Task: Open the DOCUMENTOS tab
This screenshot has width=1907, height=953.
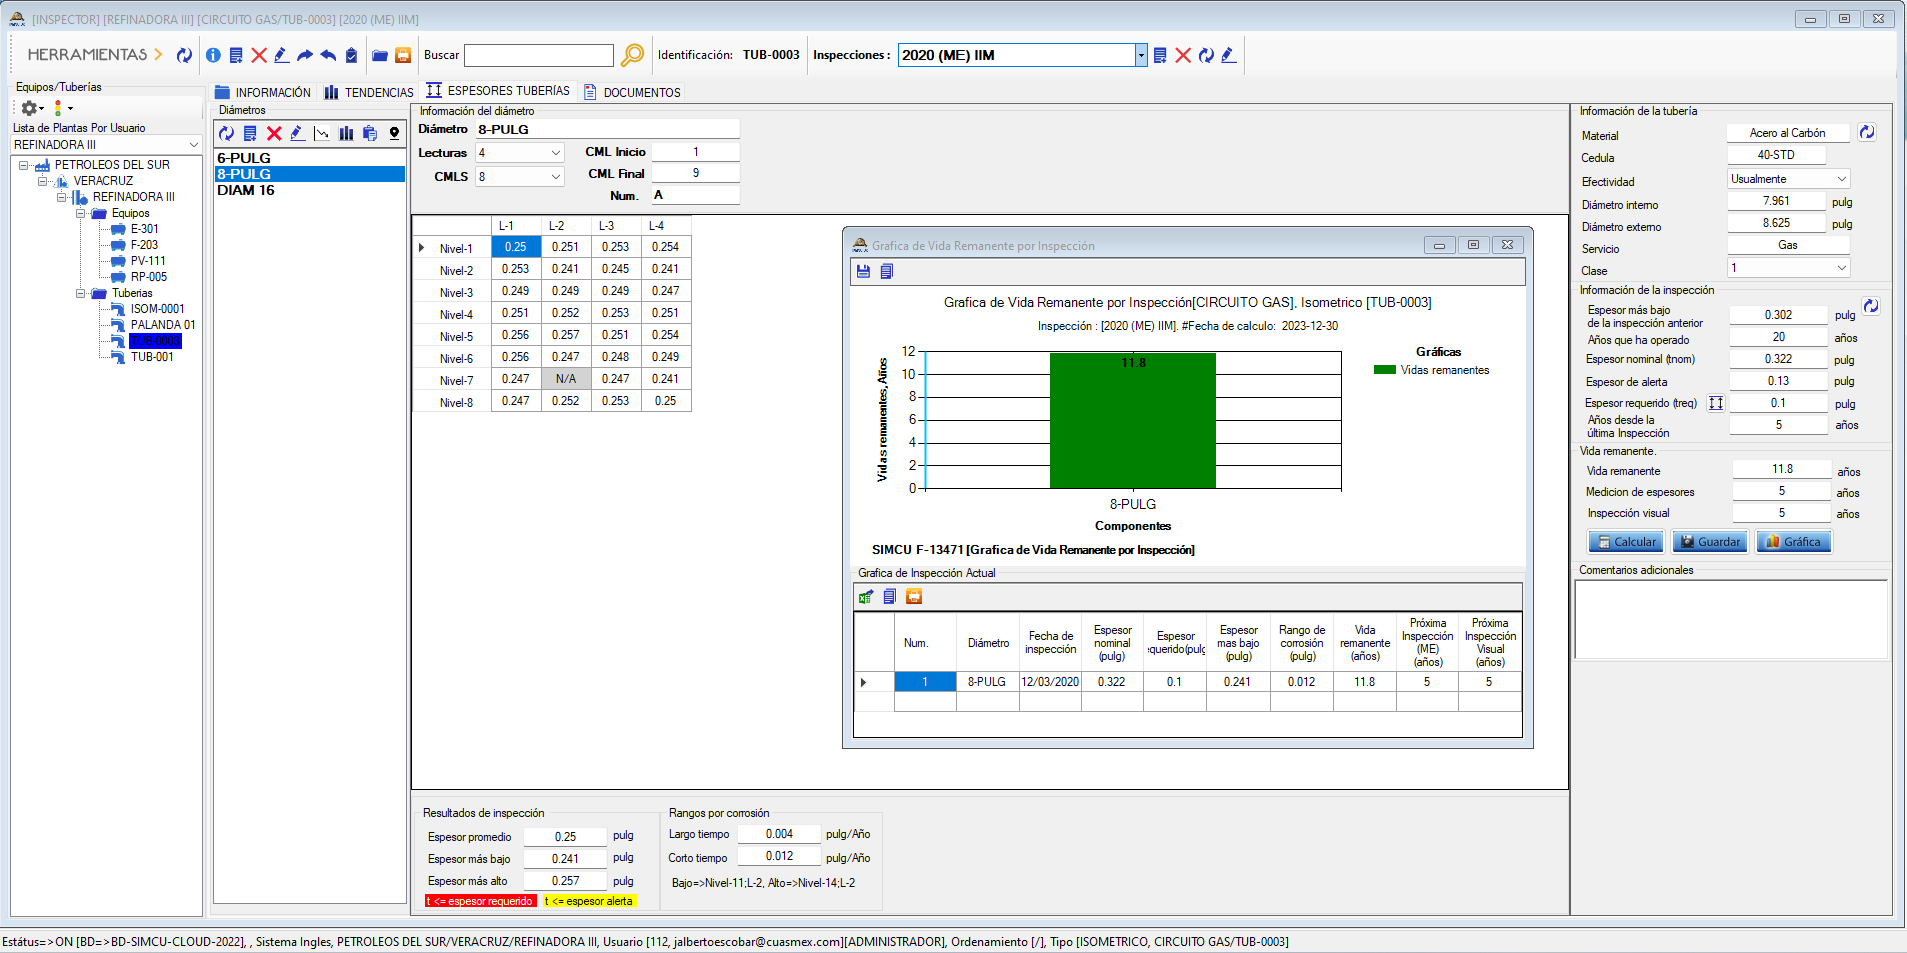Action: click(632, 92)
